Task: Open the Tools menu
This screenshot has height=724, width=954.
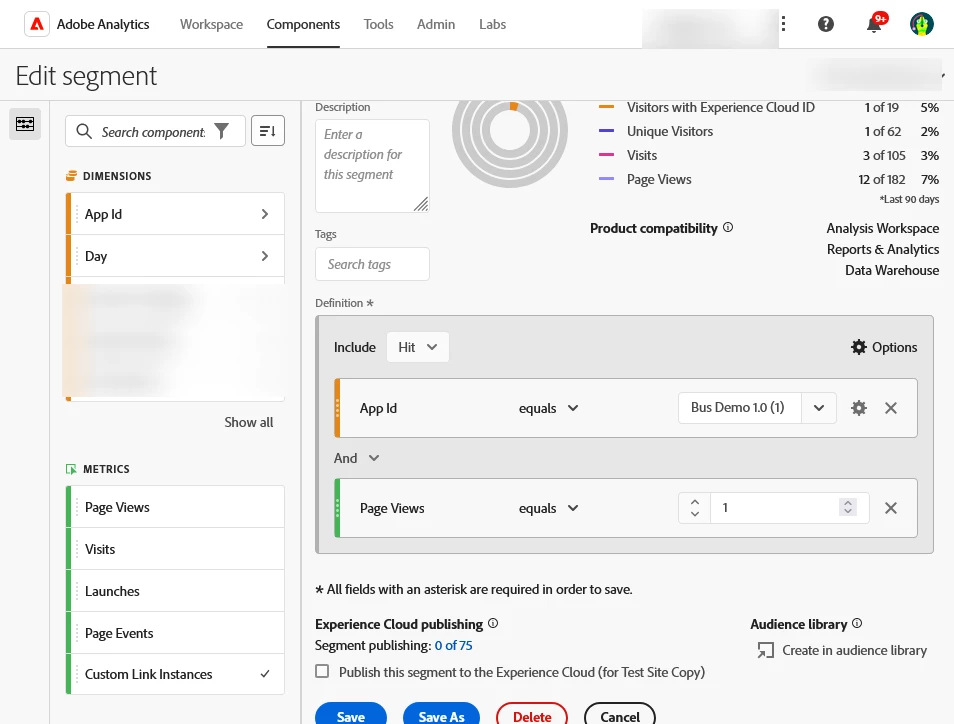Action: point(378,24)
